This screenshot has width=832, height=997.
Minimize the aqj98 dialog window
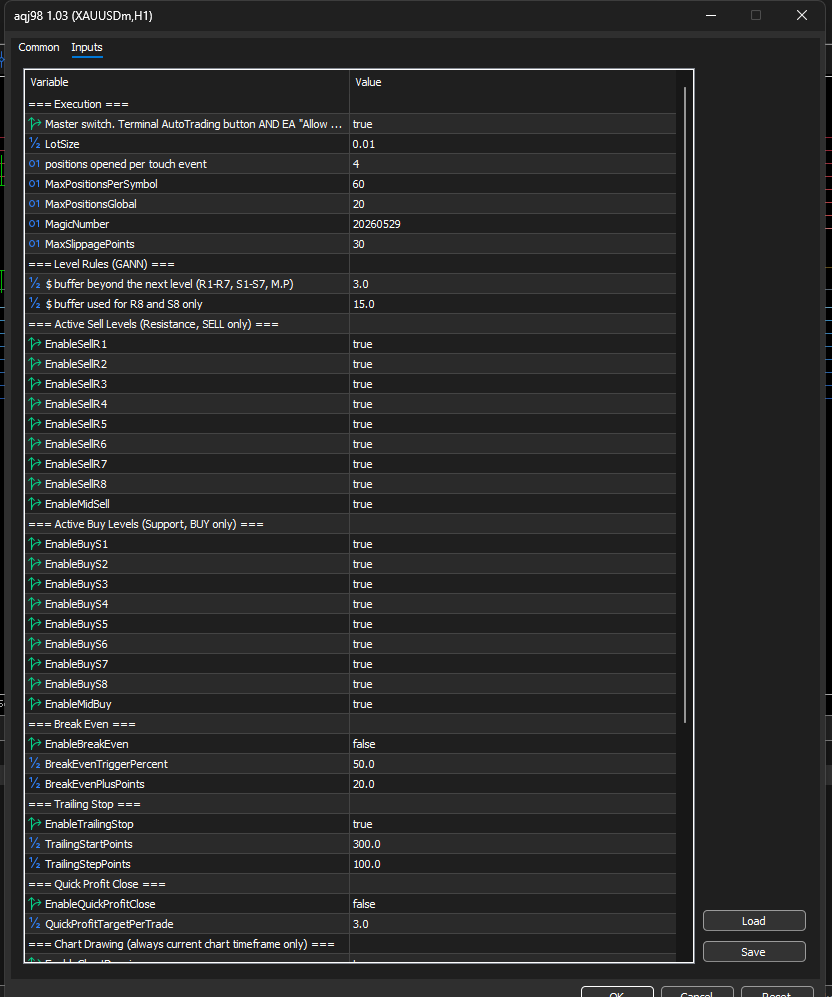711,15
